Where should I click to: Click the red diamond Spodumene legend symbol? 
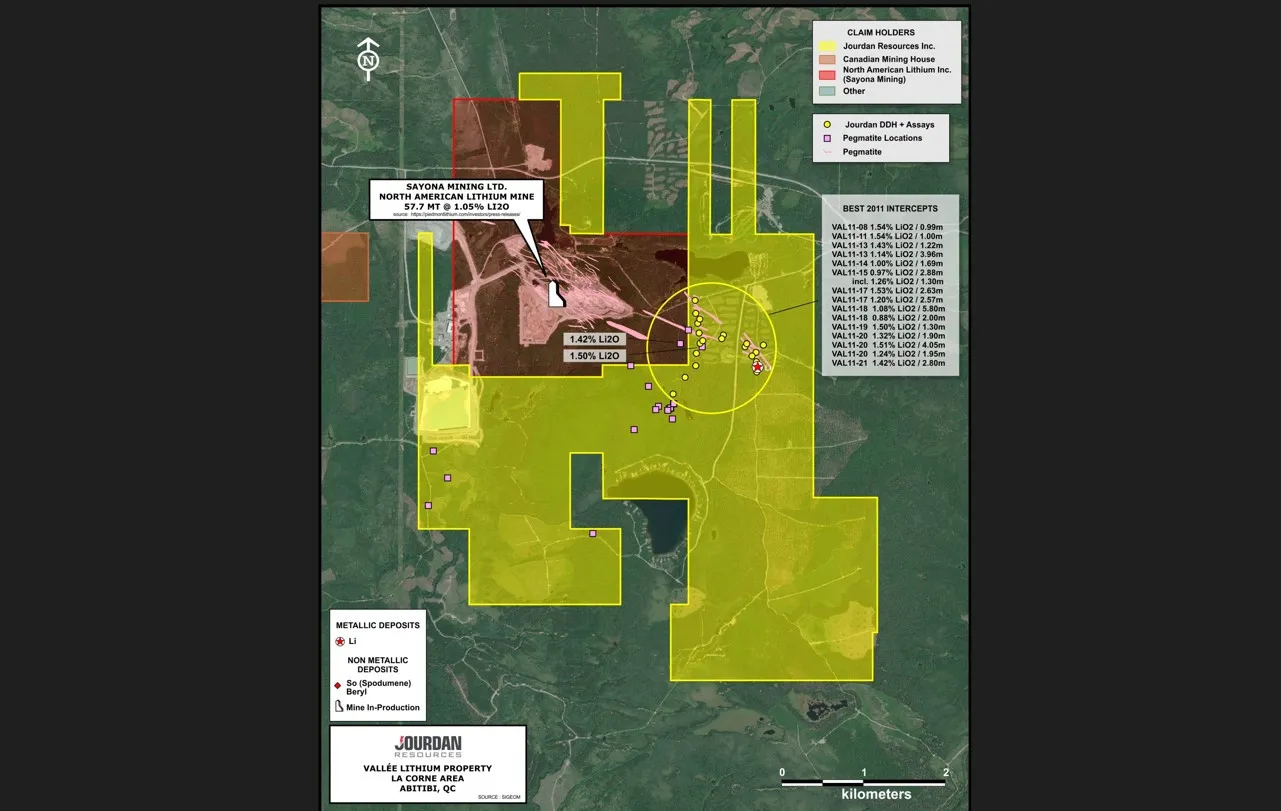click(338, 686)
